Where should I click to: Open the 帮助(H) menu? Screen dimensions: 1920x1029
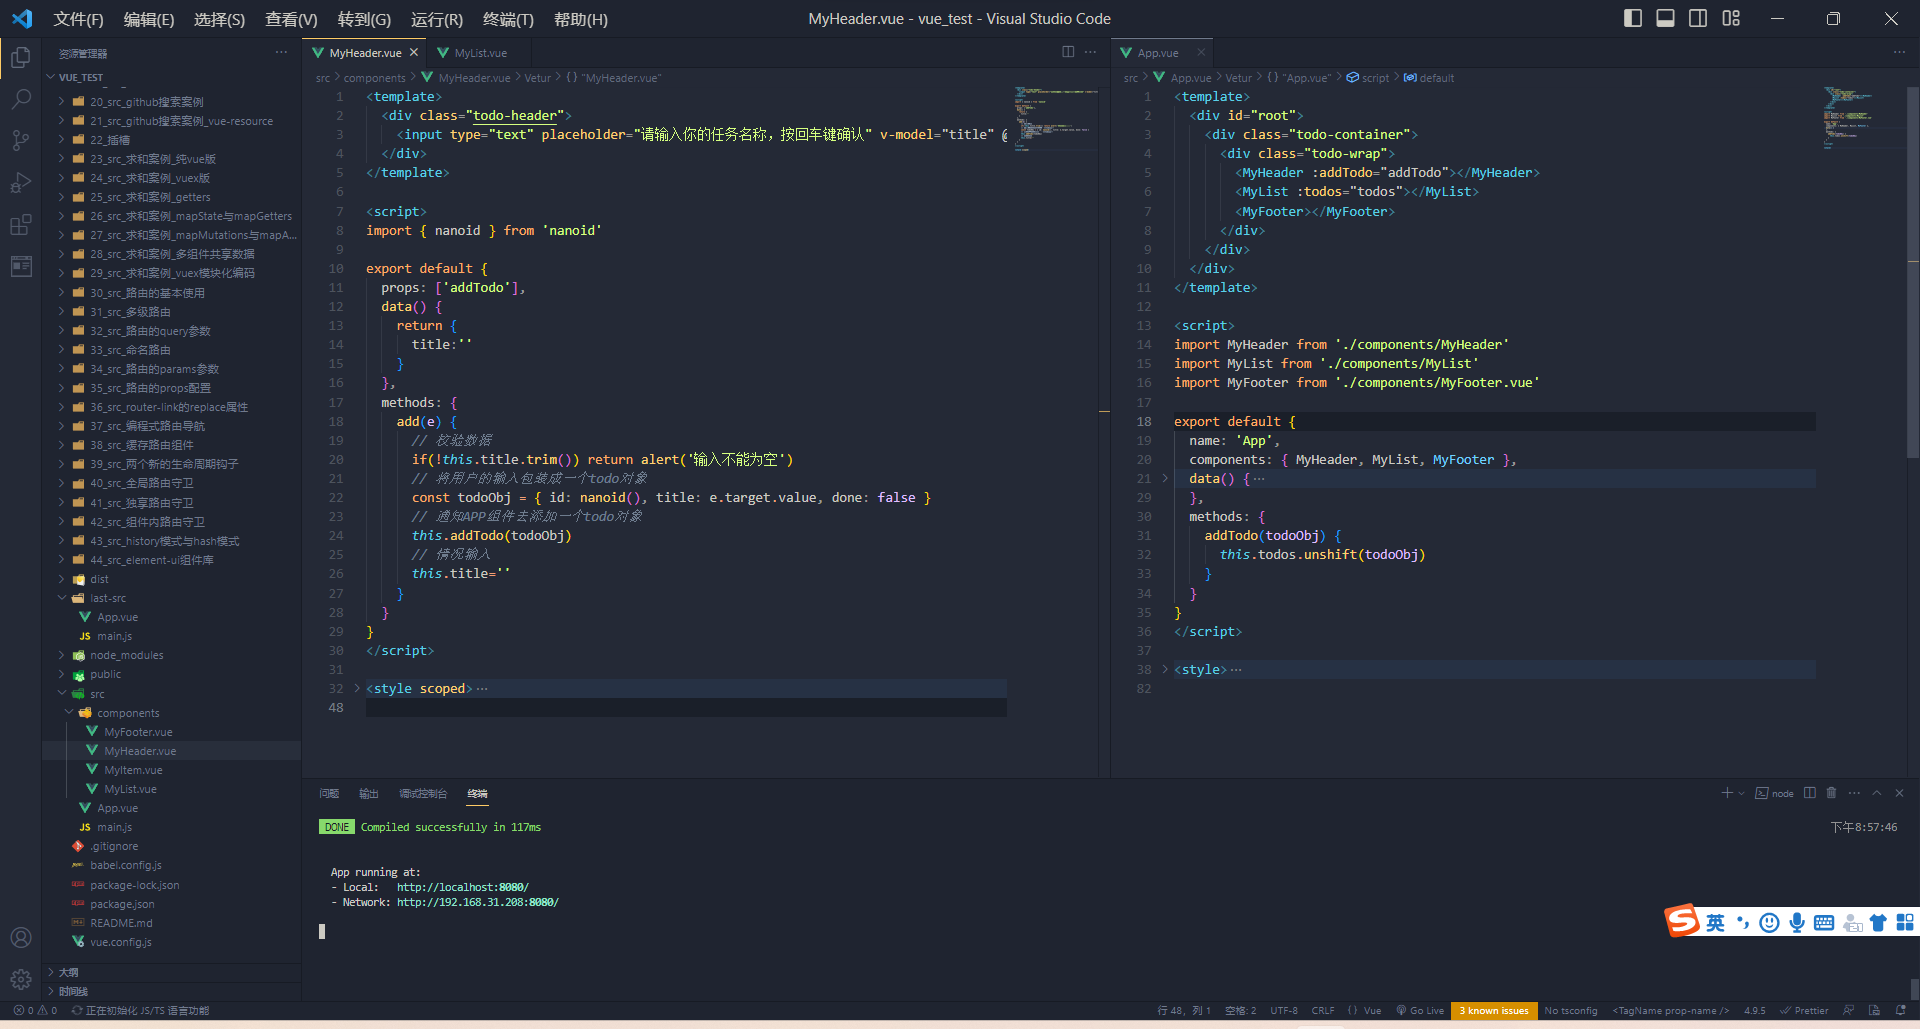click(x=580, y=19)
